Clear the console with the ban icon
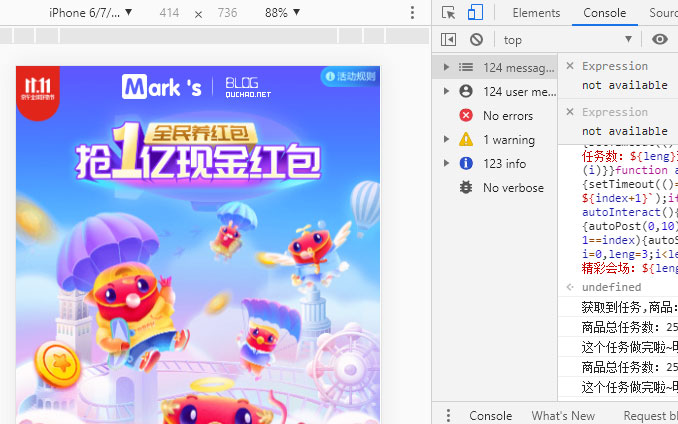The image size is (678, 424). click(477, 40)
